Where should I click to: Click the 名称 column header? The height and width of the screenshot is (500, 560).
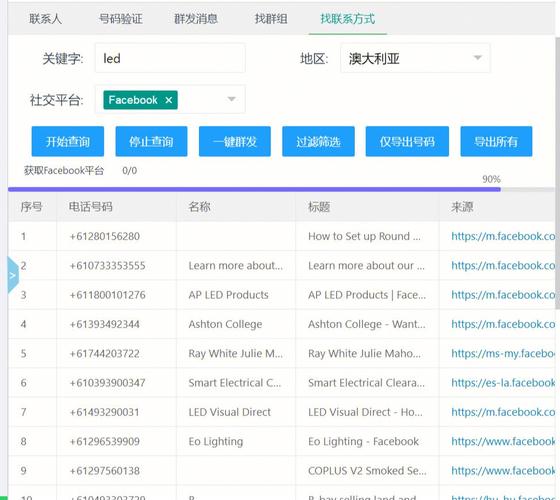(199, 207)
